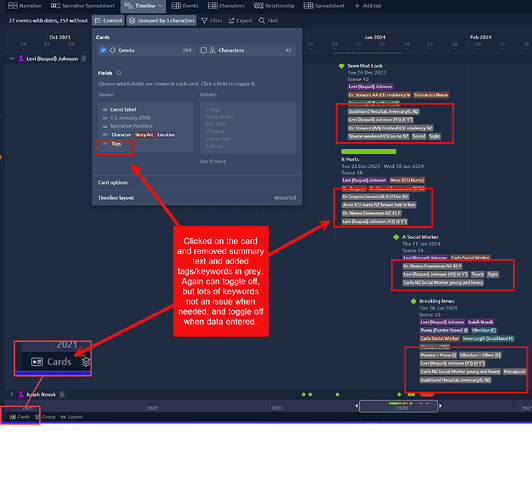Image resolution: width=532 pixels, height=500 pixels.
Task: Select the Breaking News event diamond
Action: click(413, 301)
